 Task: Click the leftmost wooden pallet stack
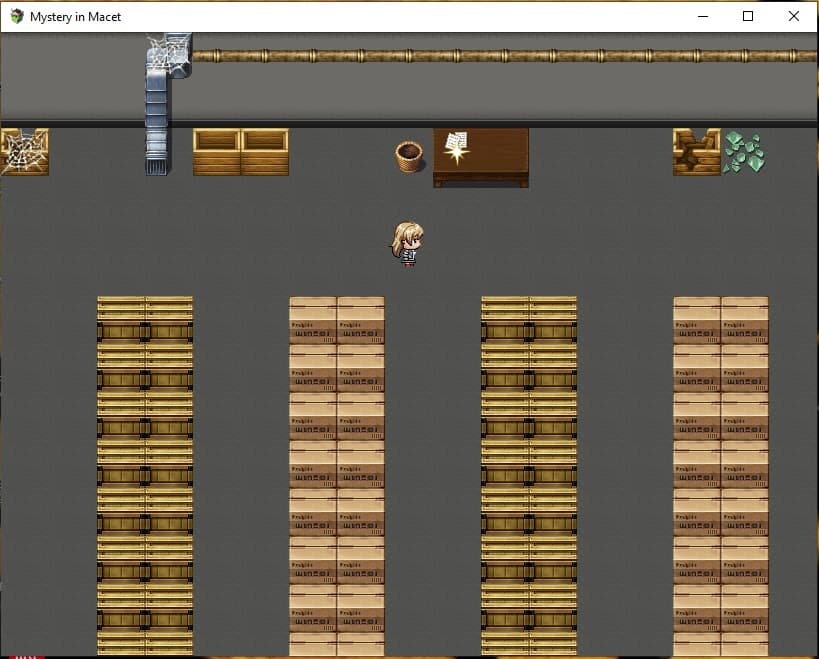coord(145,476)
